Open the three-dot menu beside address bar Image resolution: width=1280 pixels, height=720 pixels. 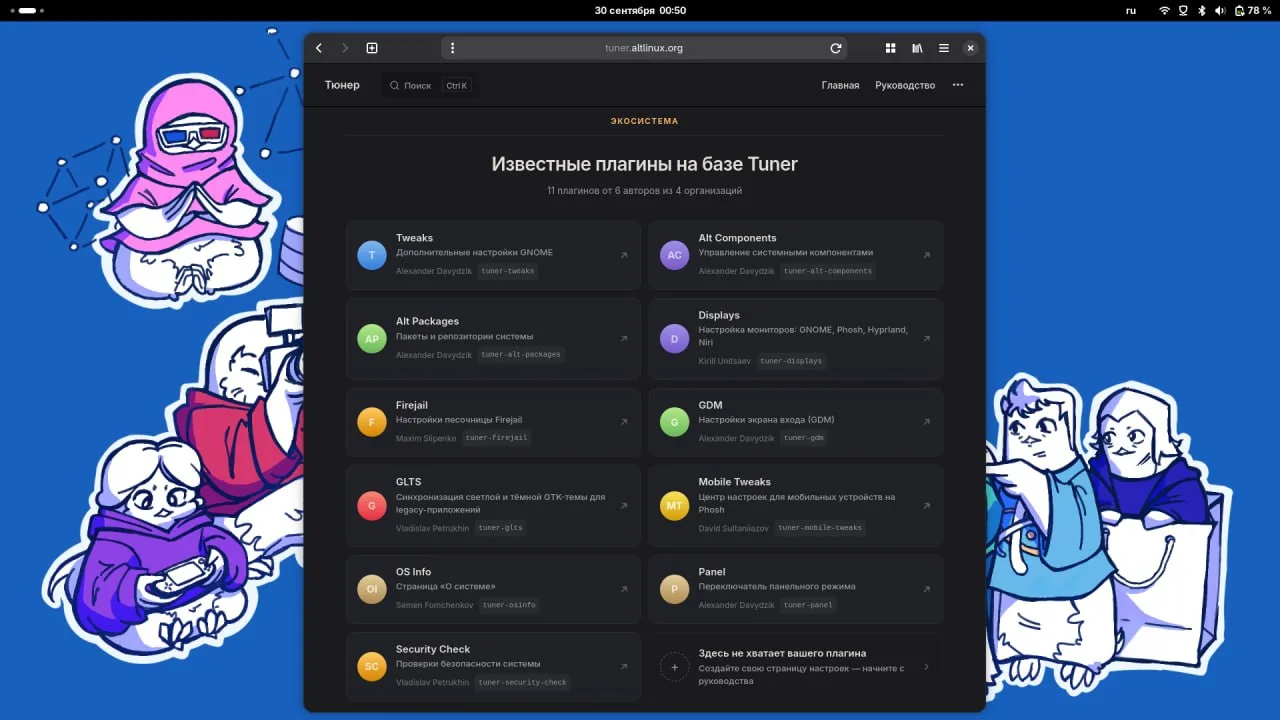tap(452, 48)
